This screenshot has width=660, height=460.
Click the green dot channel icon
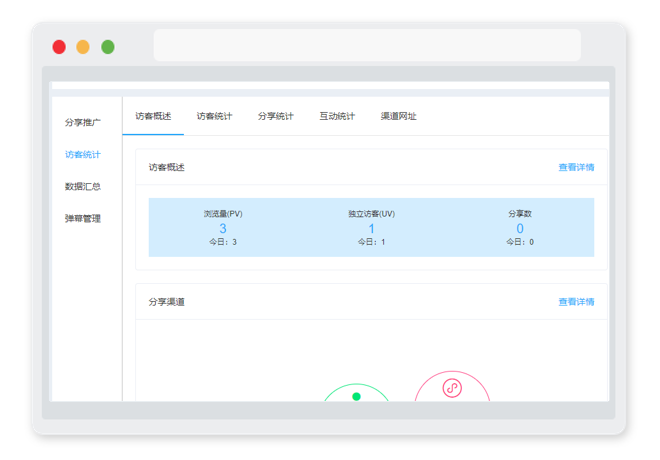(x=356, y=396)
